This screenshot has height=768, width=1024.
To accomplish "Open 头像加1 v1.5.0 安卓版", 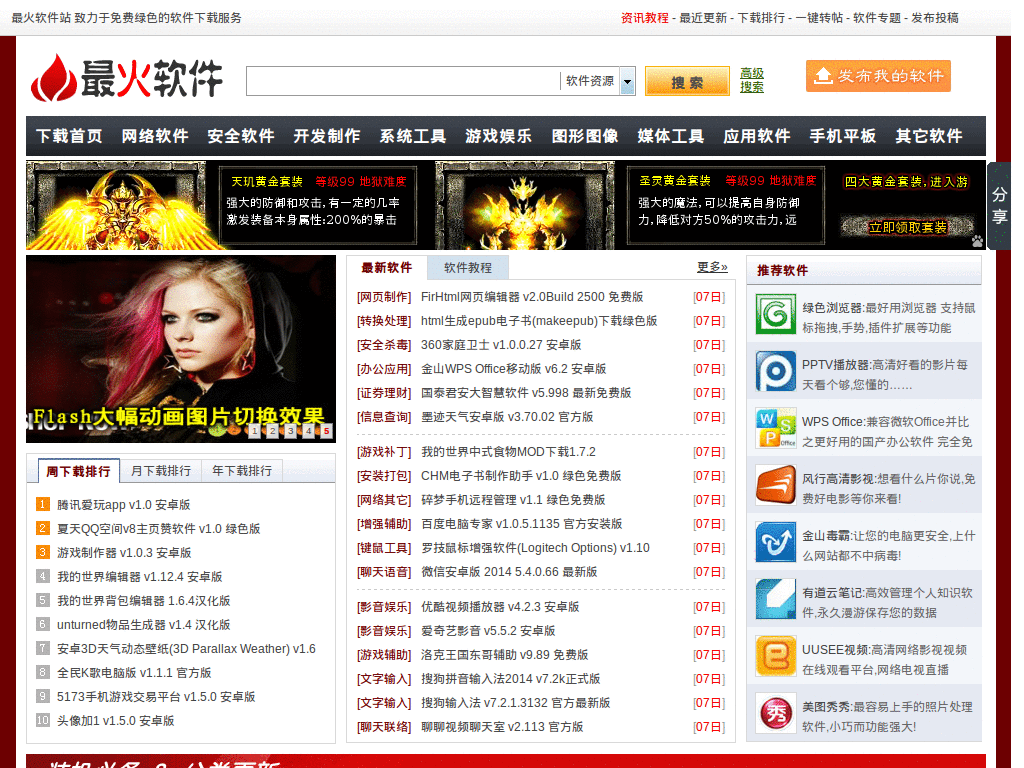I will coord(116,721).
